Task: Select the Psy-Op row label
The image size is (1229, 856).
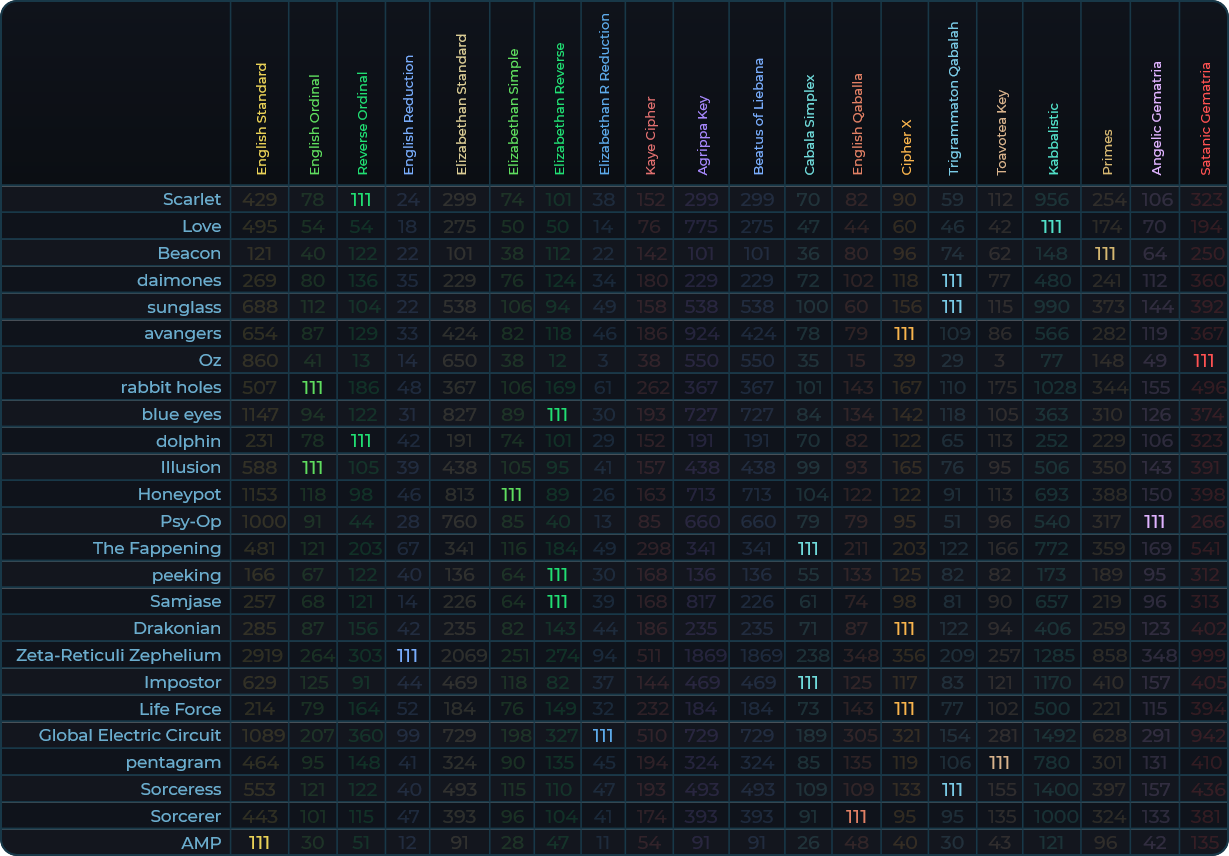Action: click(x=190, y=521)
